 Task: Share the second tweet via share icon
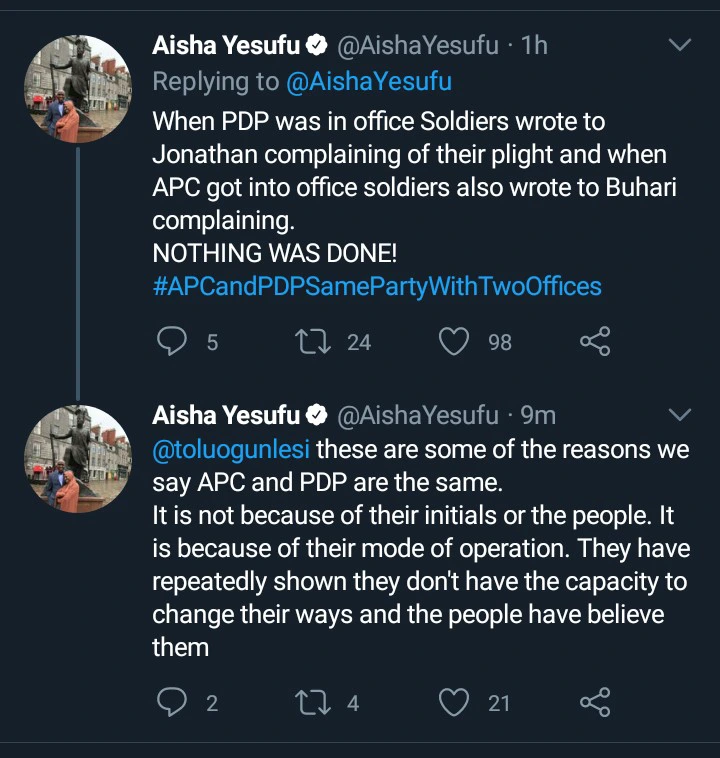[595, 703]
